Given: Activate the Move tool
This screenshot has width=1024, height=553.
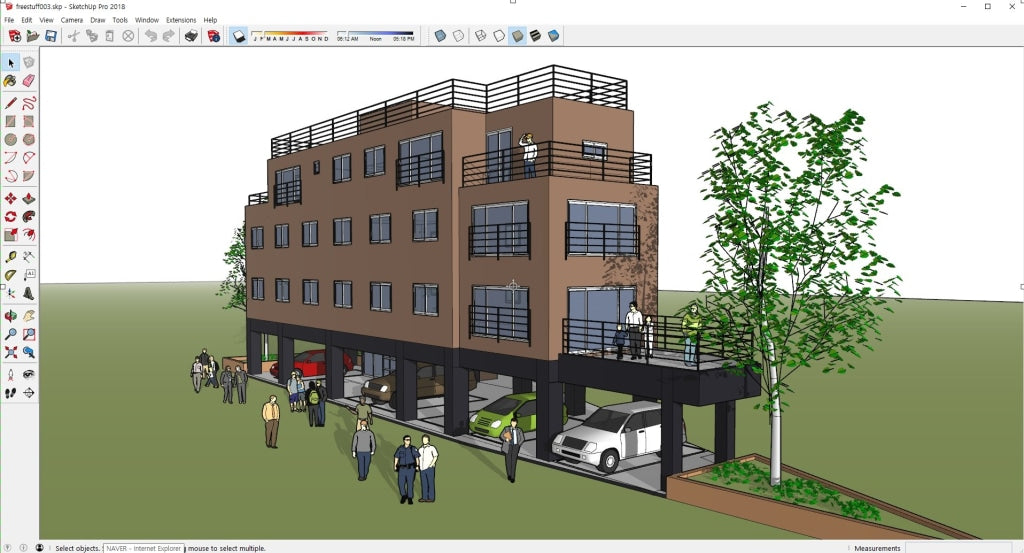Looking at the screenshot, I should (x=10, y=198).
